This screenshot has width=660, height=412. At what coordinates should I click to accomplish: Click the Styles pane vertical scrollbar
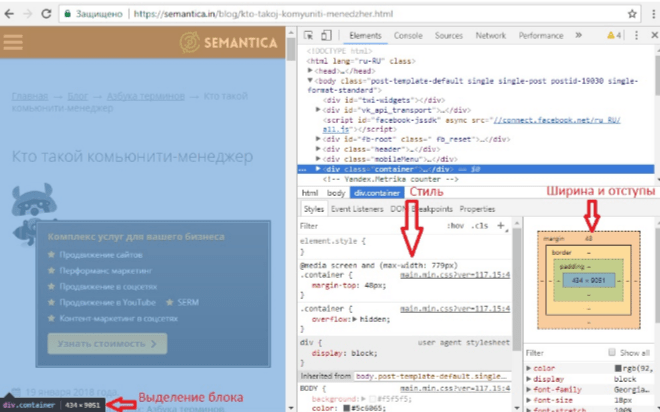(x=517, y=290)
